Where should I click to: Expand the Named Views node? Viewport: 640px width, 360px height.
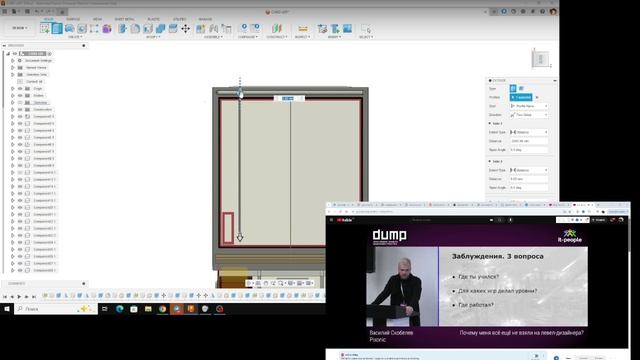click(12, 67)
